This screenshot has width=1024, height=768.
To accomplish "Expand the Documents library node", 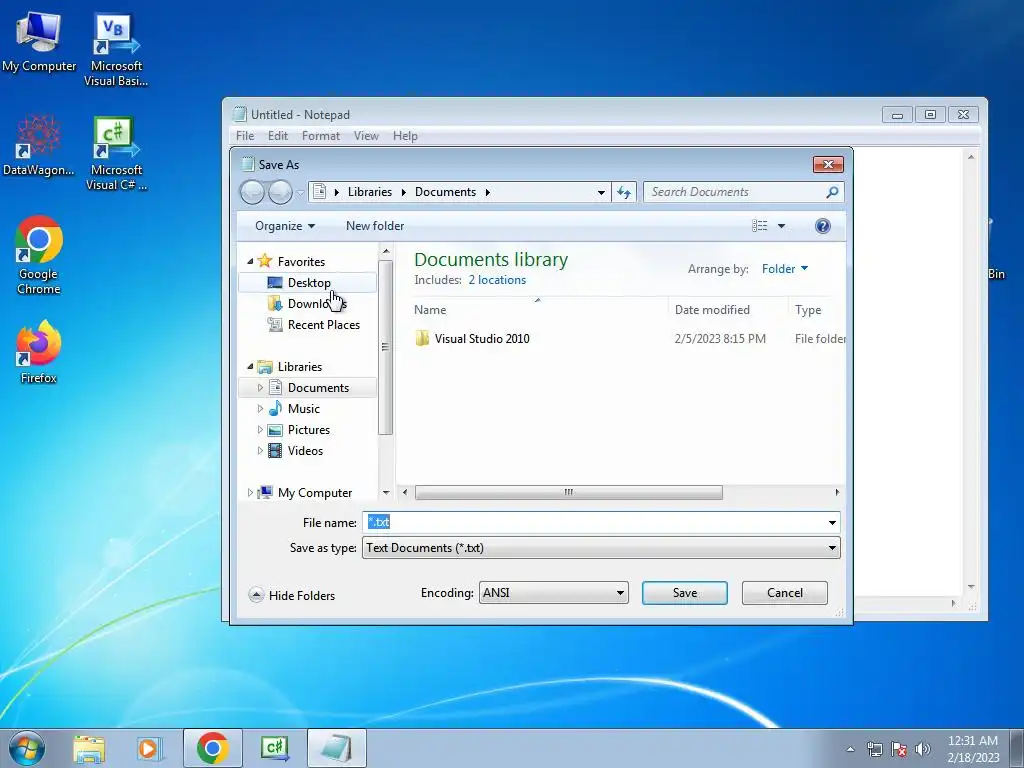I will click(x=260, y=388).
